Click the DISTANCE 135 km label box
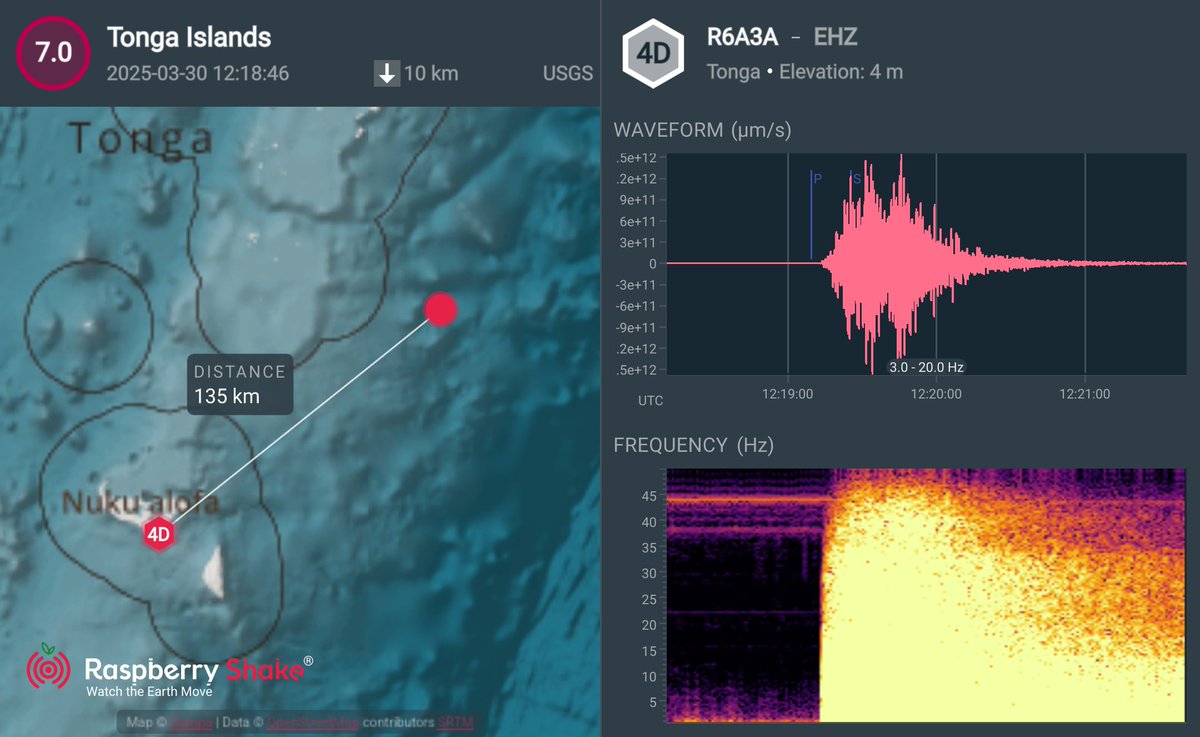The width and height of the screenshot is (1200, 737). point(240,384)
